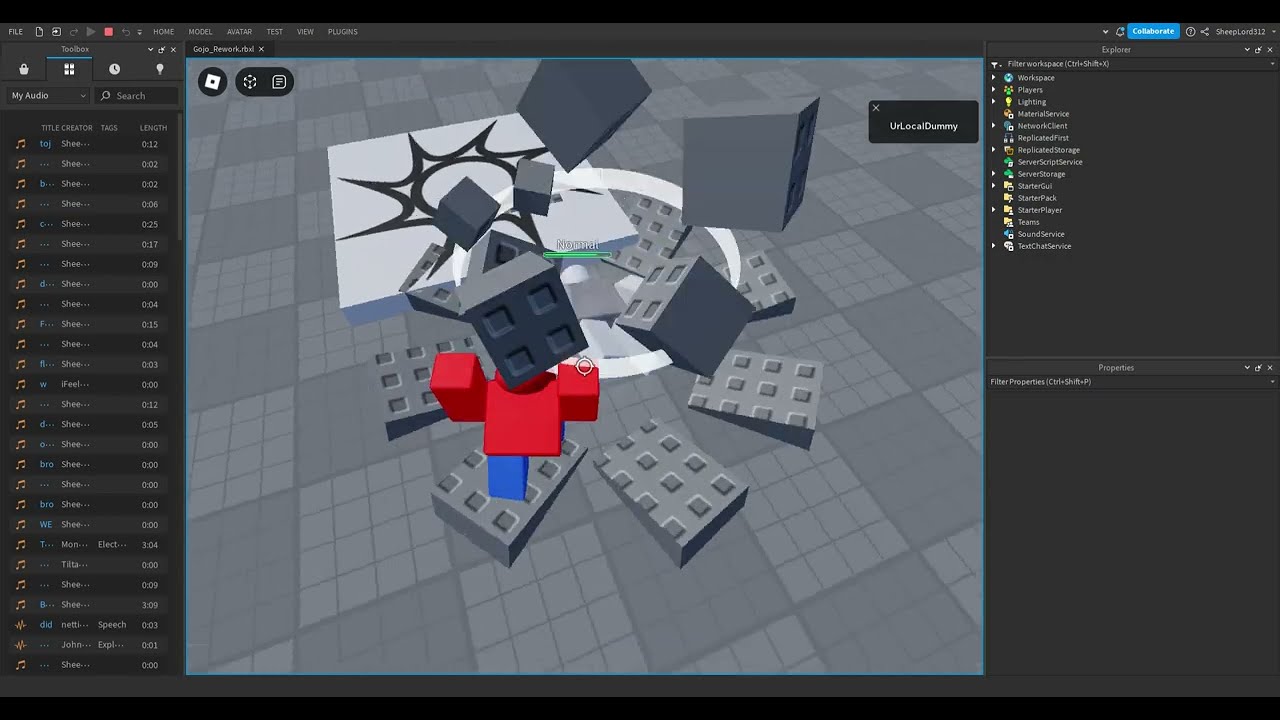Viewport: 1280px width, 720px height.
Task: Expand the ReplicatedStorage tree node
Action: pos(994,150)
